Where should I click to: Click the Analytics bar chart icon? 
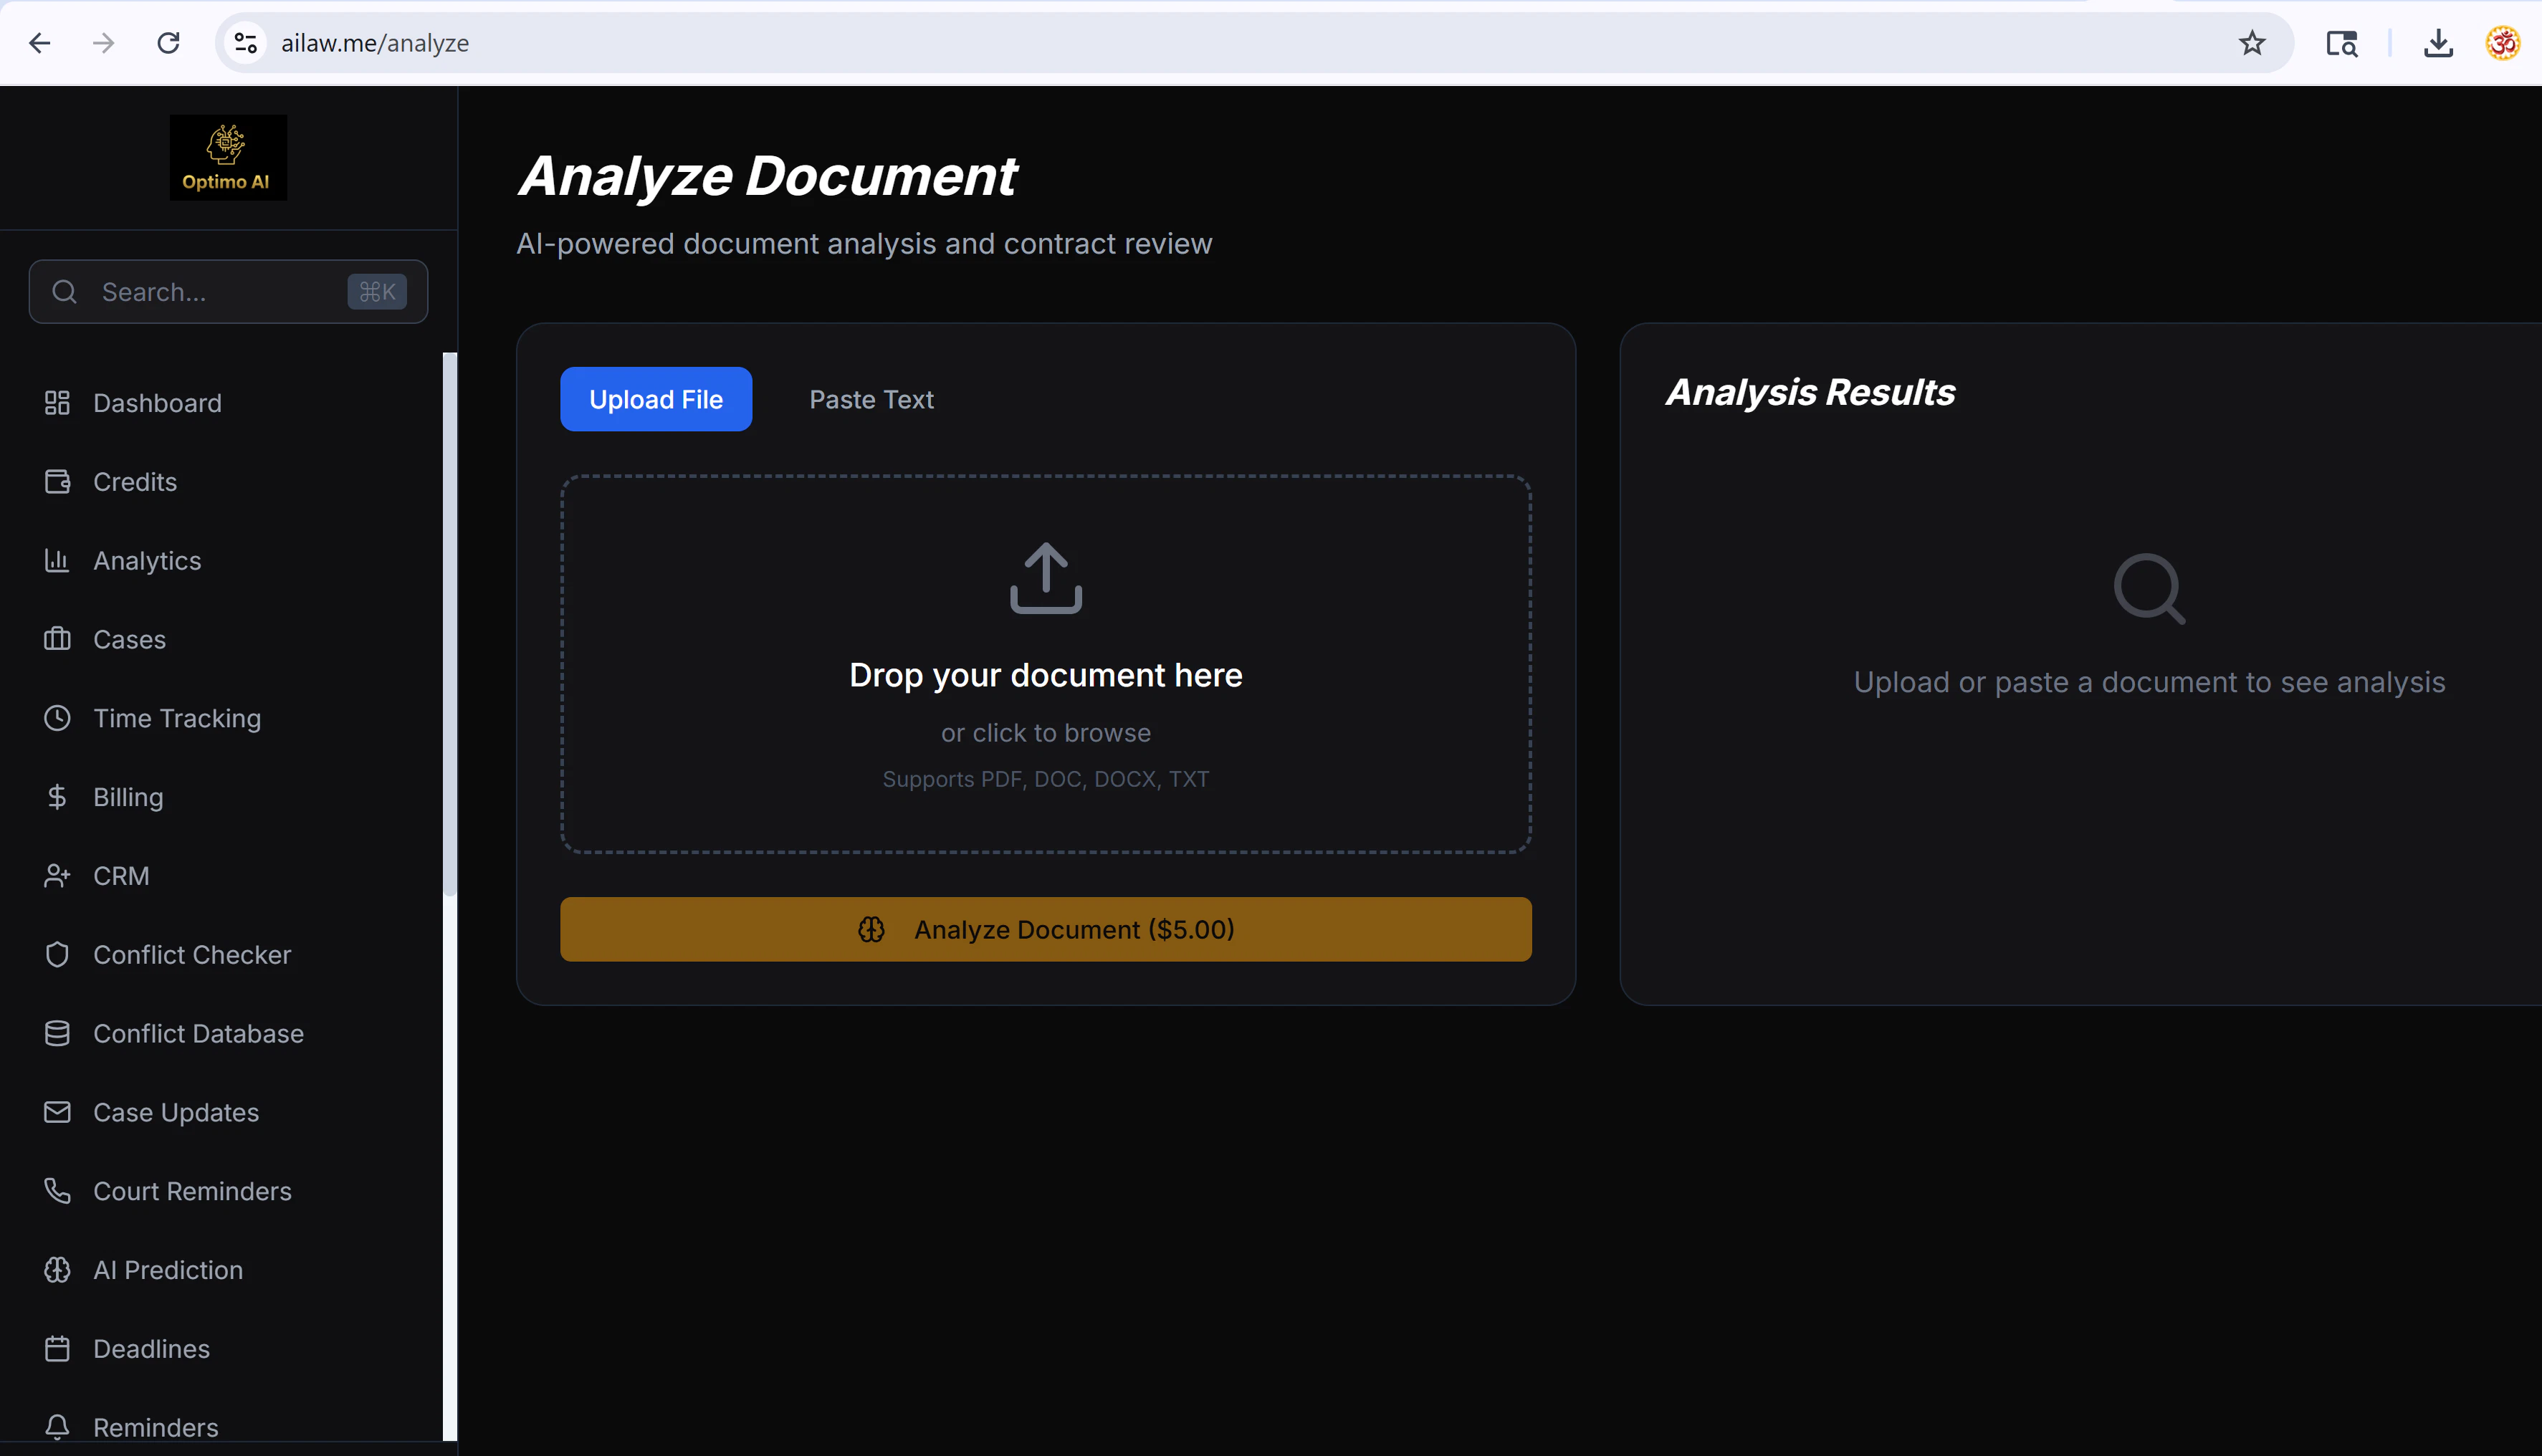pyautogui.click(x=57, y=560)
